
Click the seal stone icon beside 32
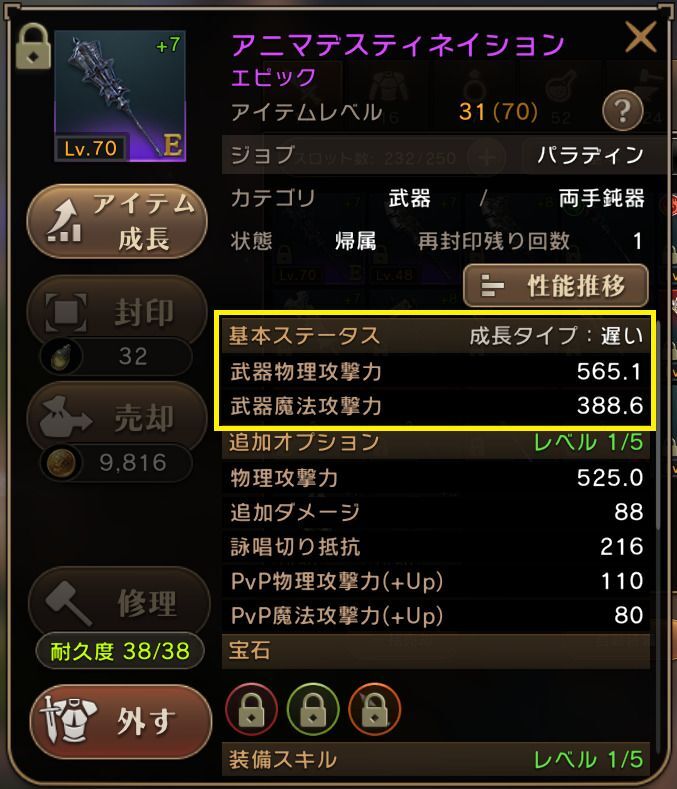coord(62,357)
